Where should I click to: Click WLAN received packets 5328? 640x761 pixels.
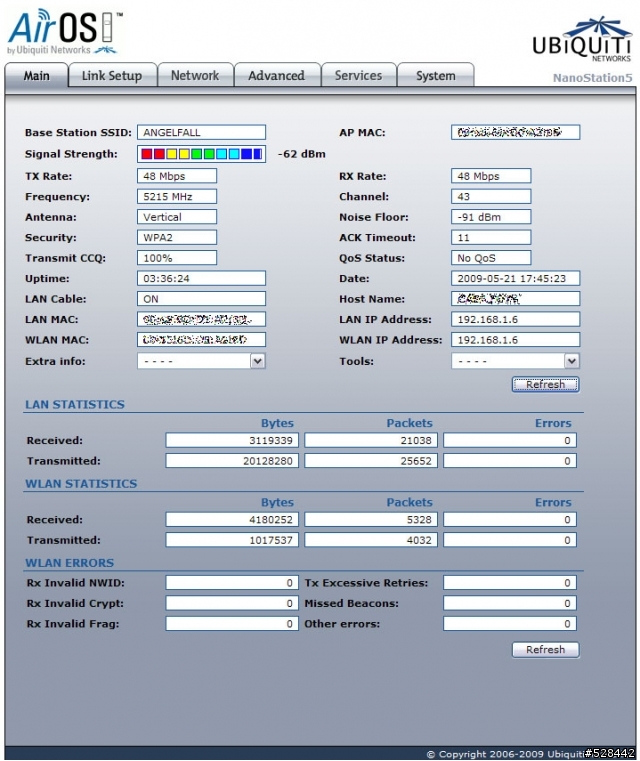pyautogui.click(x=371, y=520)
